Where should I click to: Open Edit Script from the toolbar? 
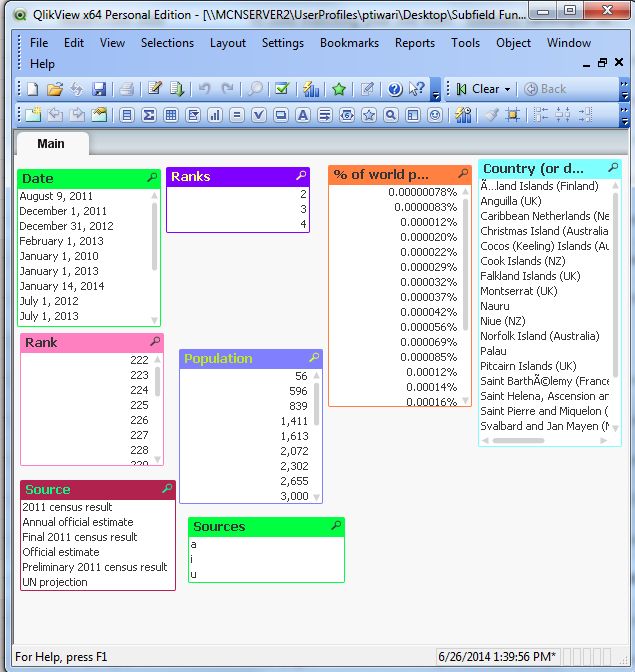pos(154,89)
